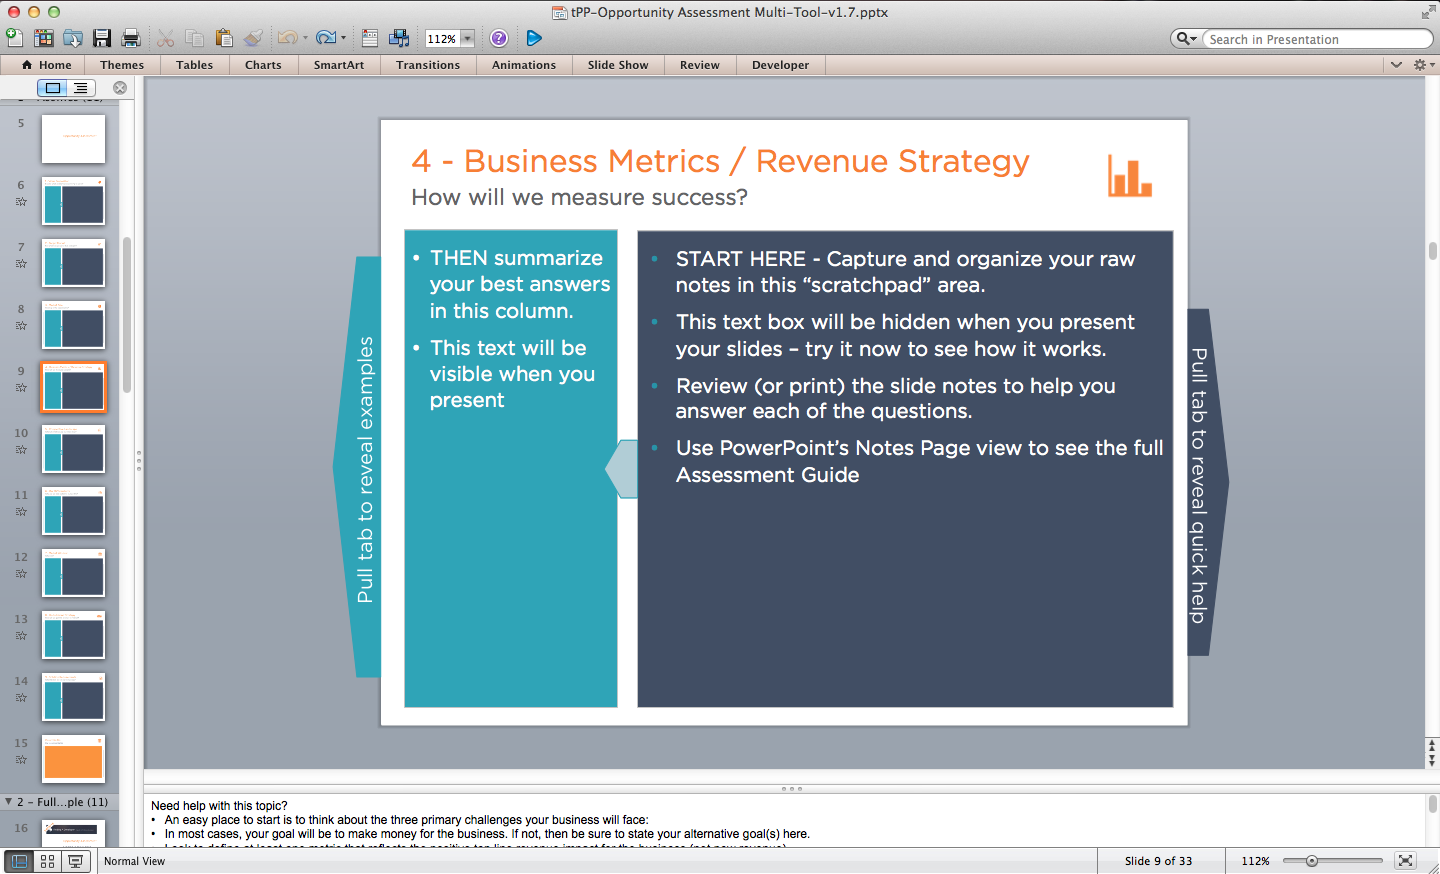This screenshot has width=1440, height=874.
Task: Click the zoom percentage field showing 112%
Action: 442,39
